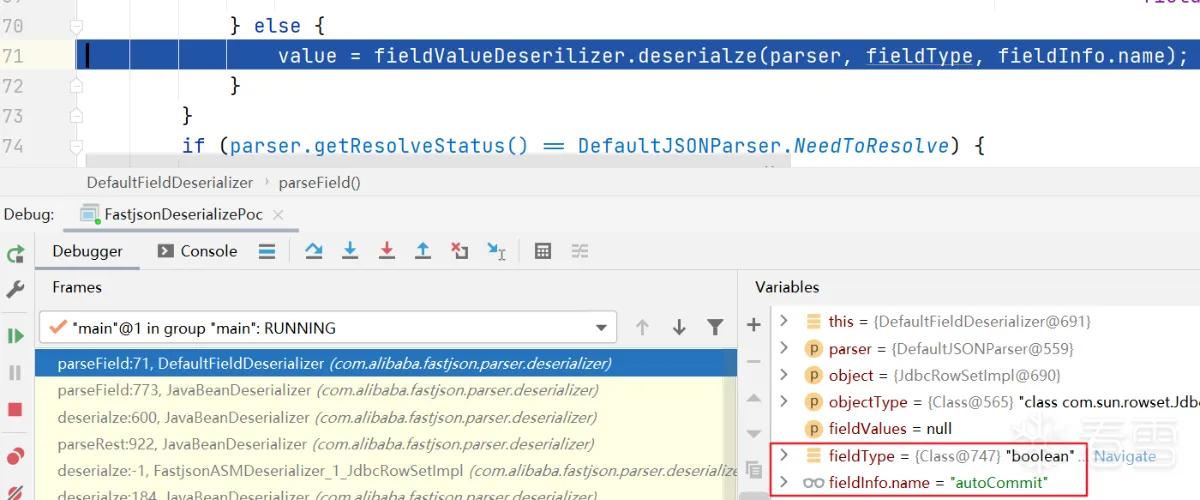The width and height of the screenshot is (1200, 500).
Task: Go to previous frame up arrow
Action: [642, 327]
